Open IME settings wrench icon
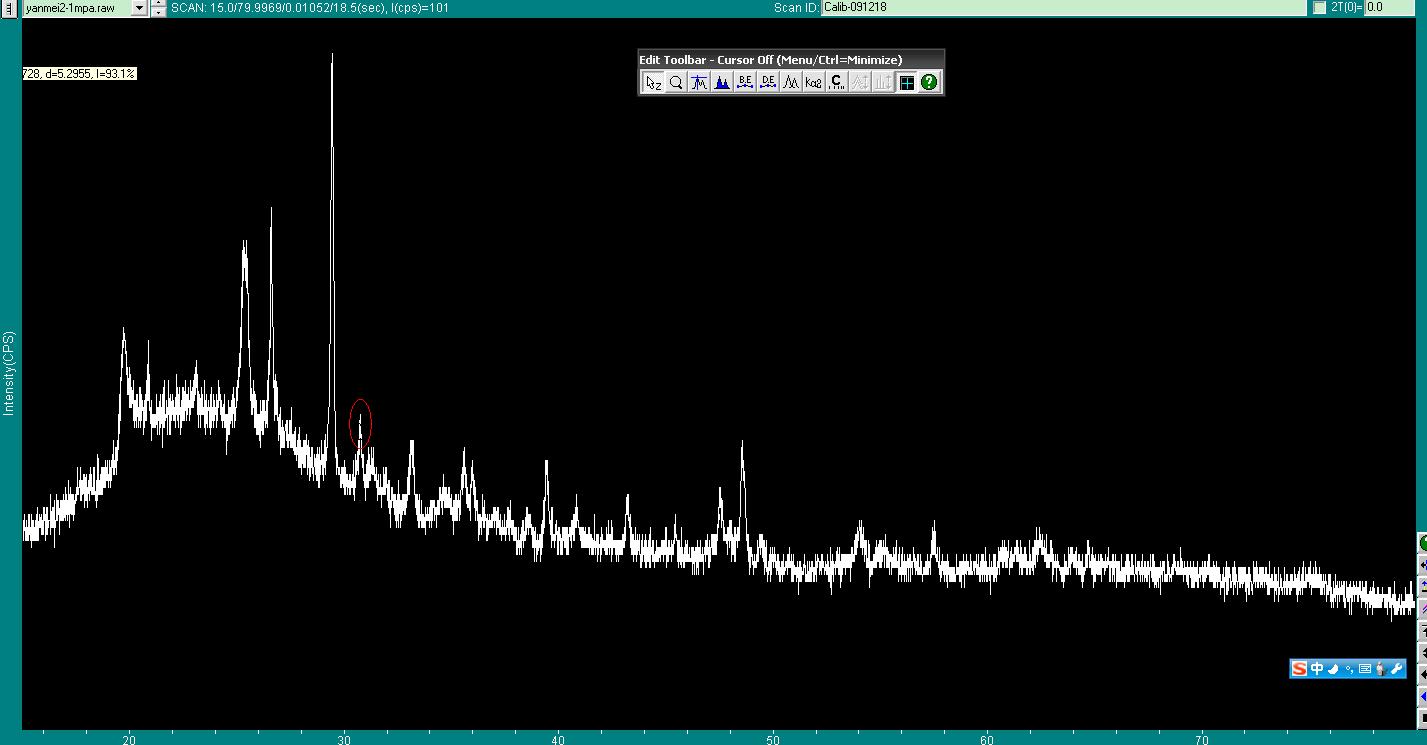The width and height of the screenshot is (1427, 745). (1396, 669)
